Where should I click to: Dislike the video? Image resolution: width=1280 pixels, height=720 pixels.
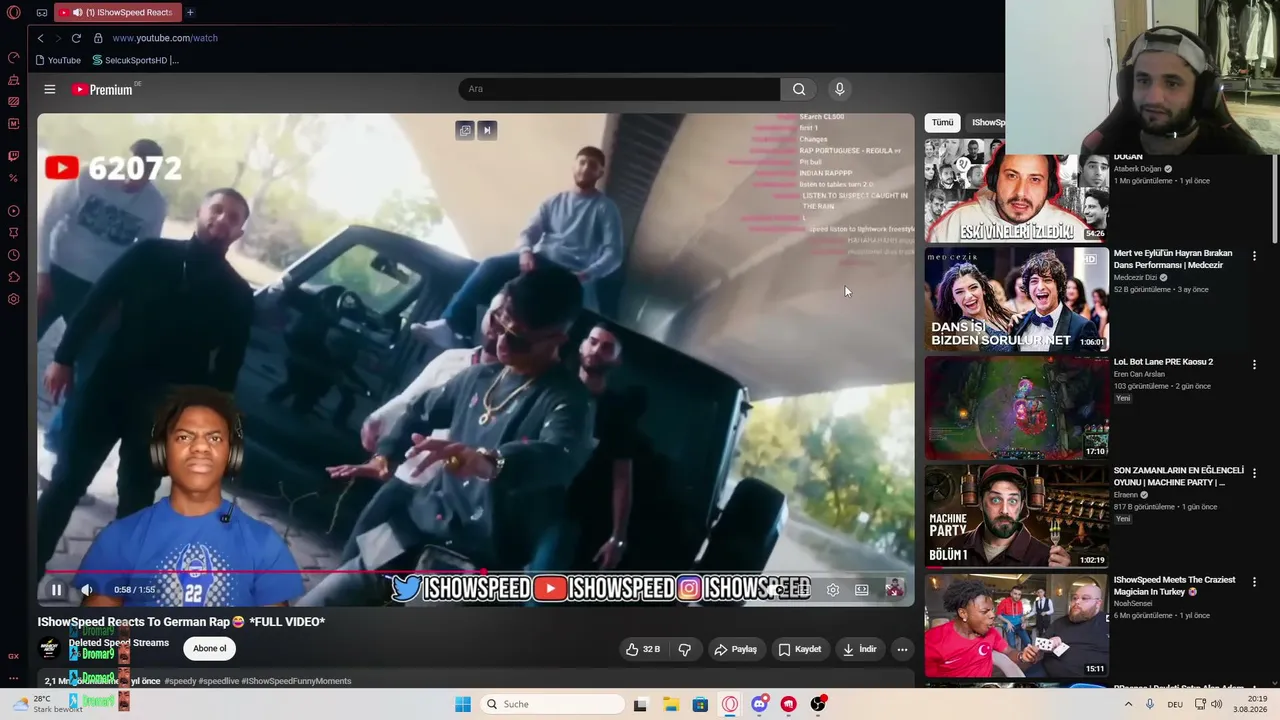click(685, 649)
